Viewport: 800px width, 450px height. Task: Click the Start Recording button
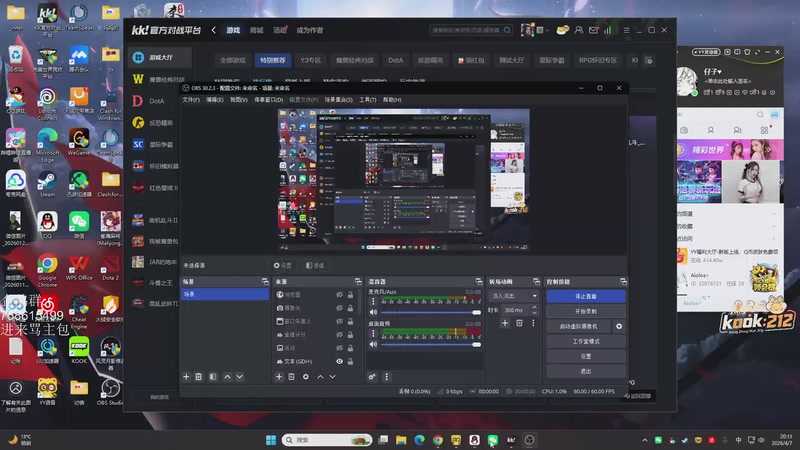[586, 311]
